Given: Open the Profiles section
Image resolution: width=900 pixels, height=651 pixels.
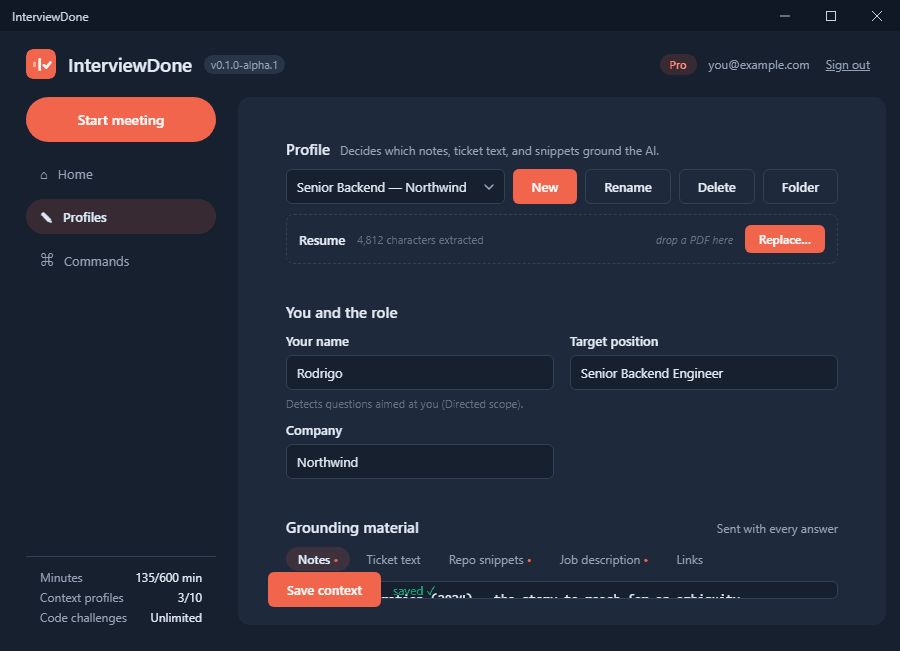Looking at the screenshot, I should pyautogui.click(x=121, y=217).
